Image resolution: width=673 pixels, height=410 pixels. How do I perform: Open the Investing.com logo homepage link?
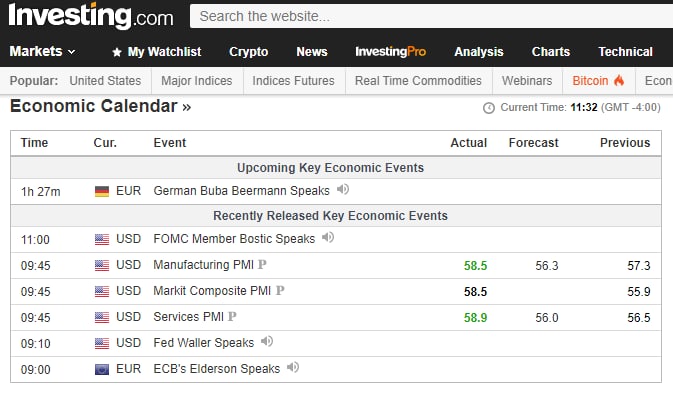91,16
